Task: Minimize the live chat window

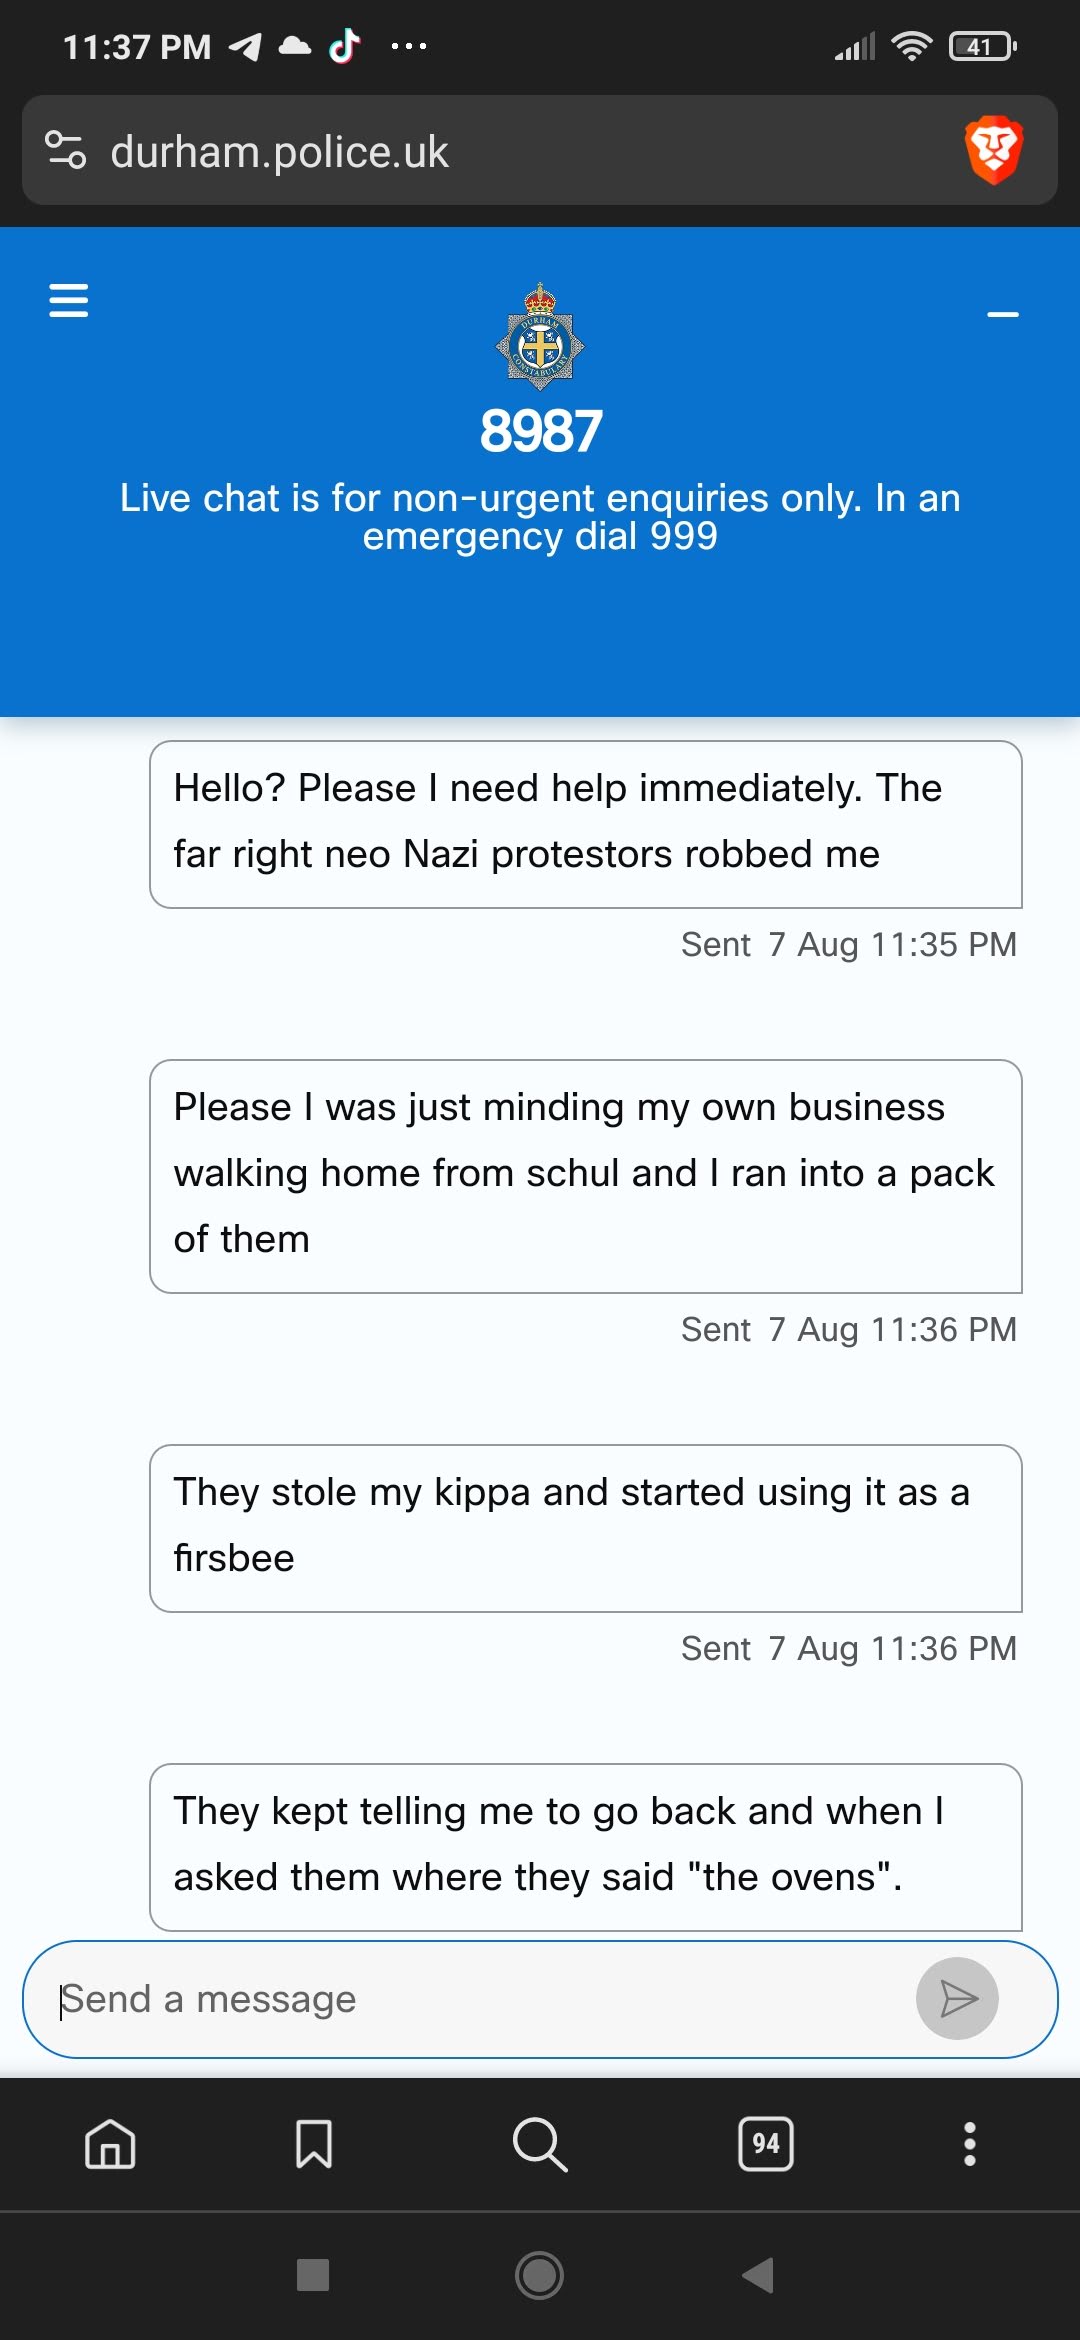Action: pos(1002,314)
